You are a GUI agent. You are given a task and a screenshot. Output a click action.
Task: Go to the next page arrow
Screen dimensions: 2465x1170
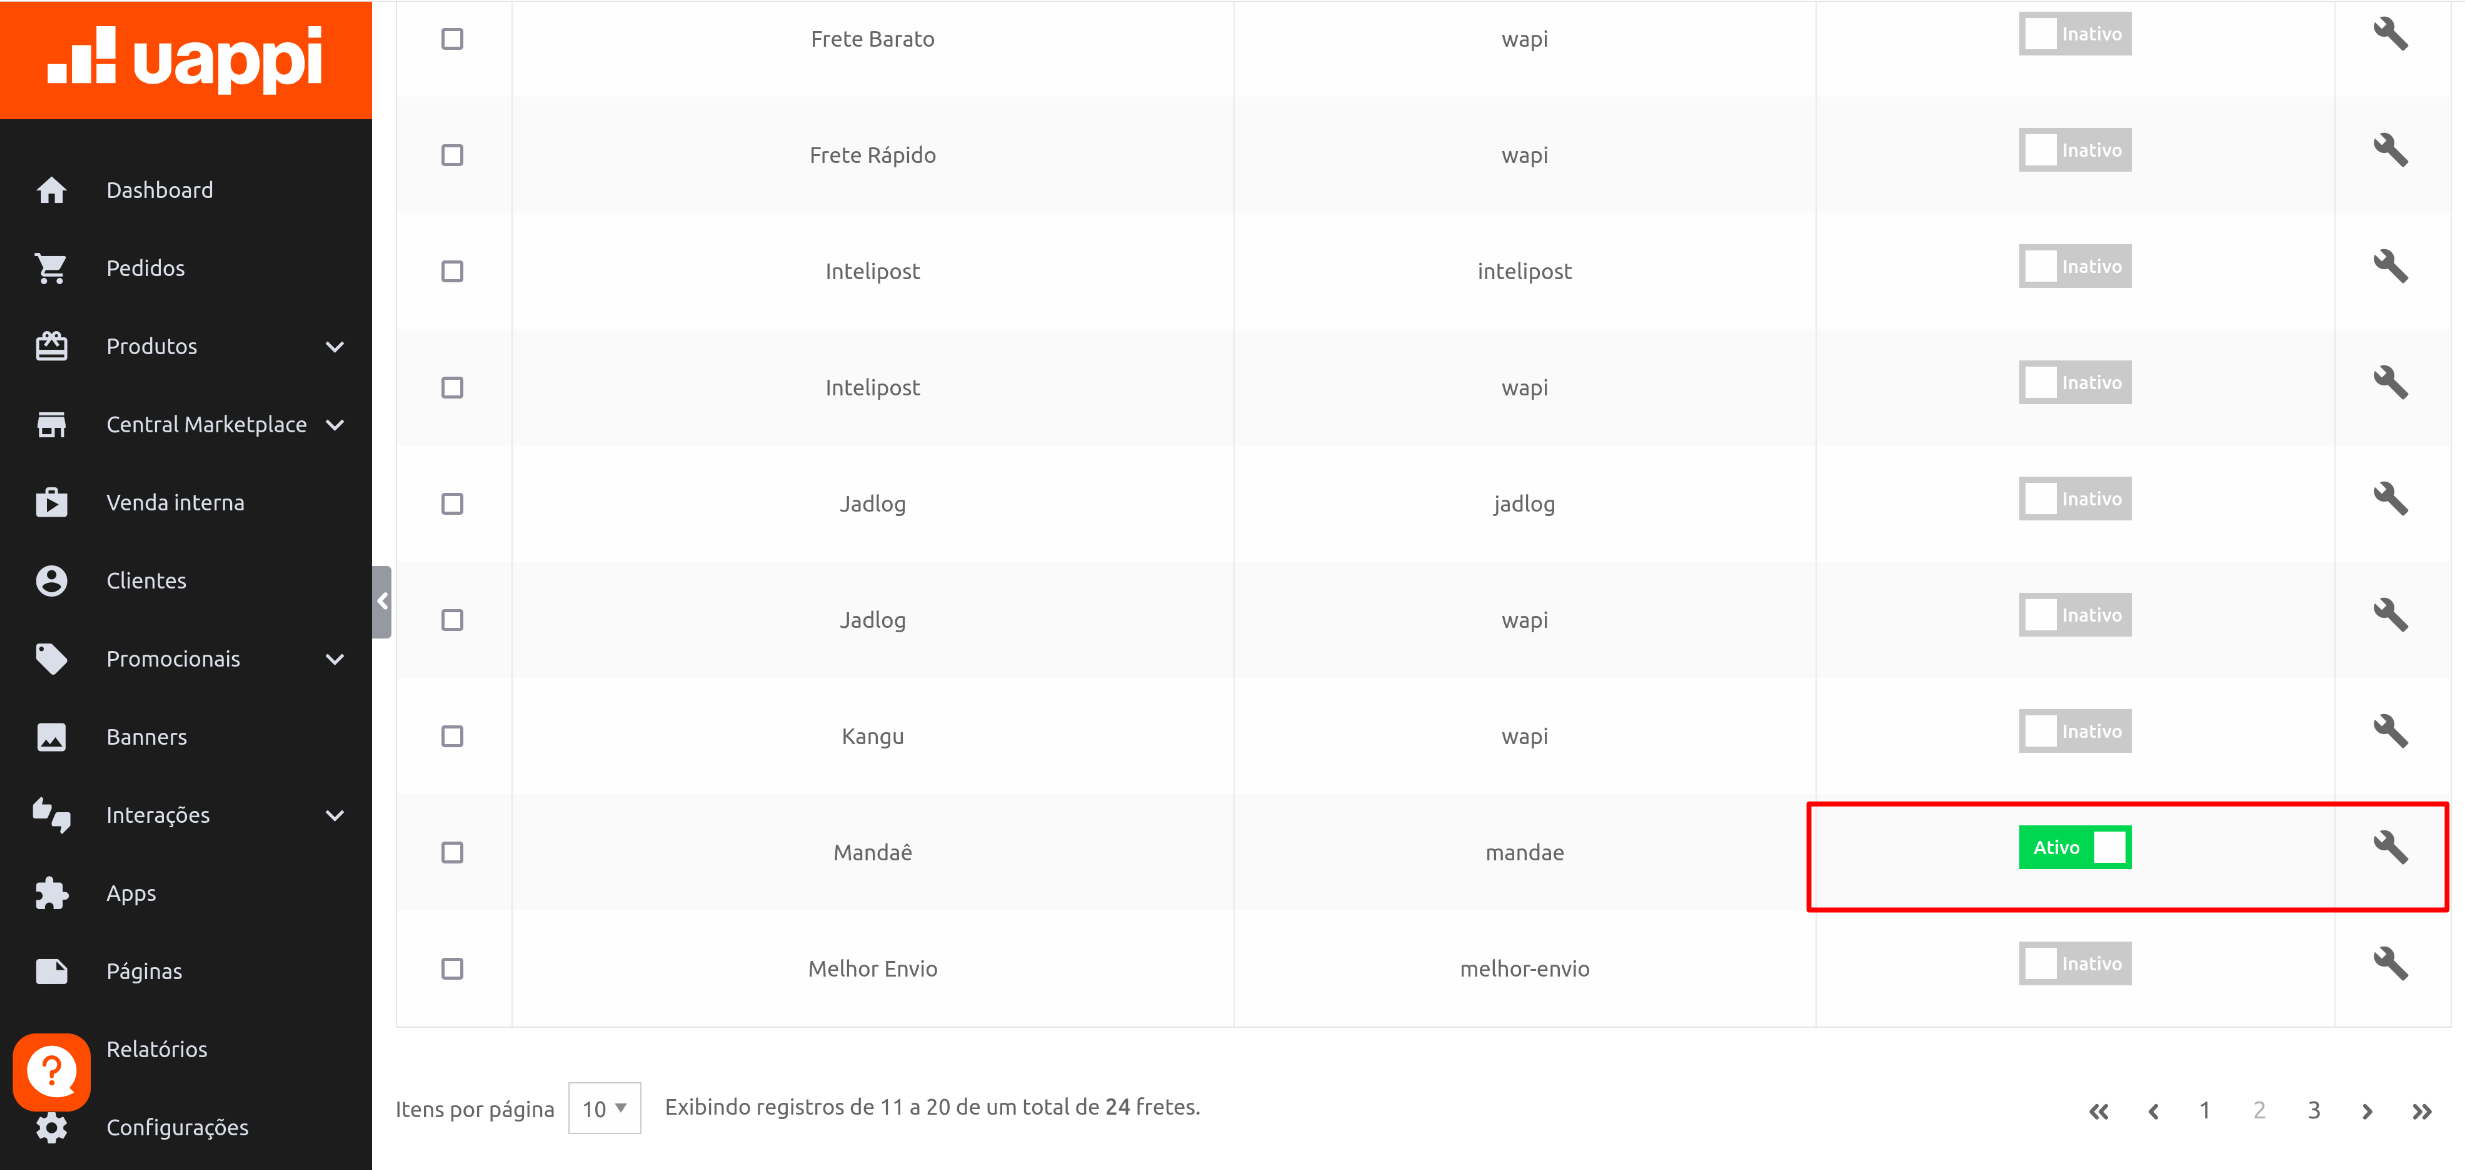(2367, 1111)
